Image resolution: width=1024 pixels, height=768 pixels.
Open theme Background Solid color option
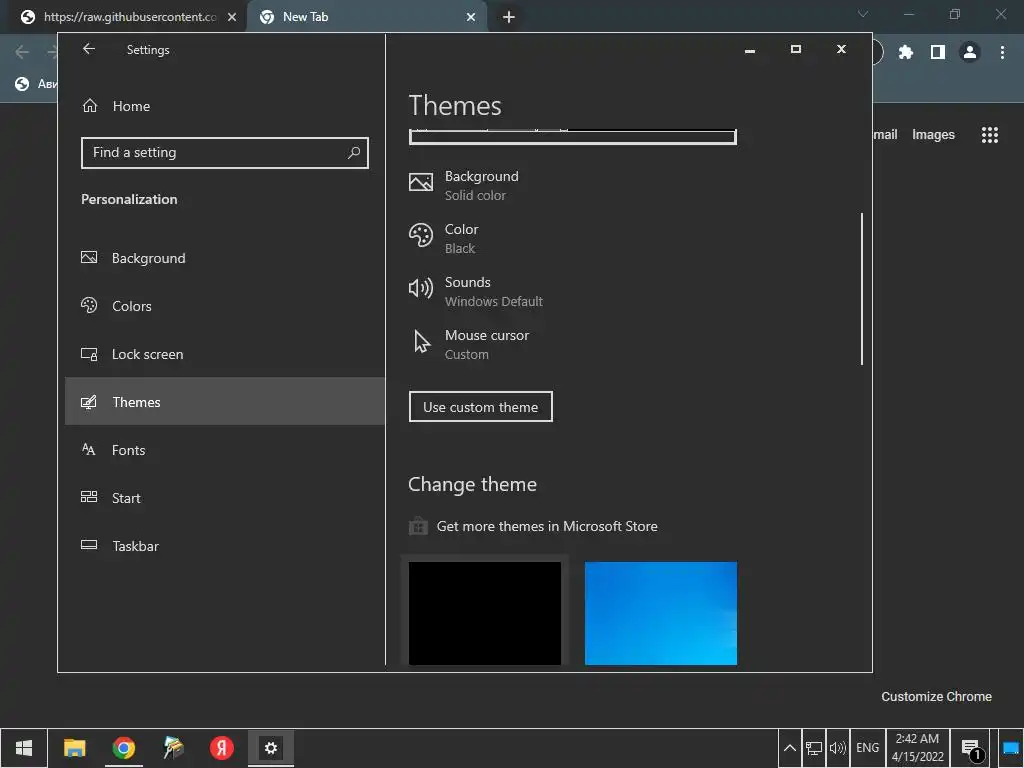464,185
